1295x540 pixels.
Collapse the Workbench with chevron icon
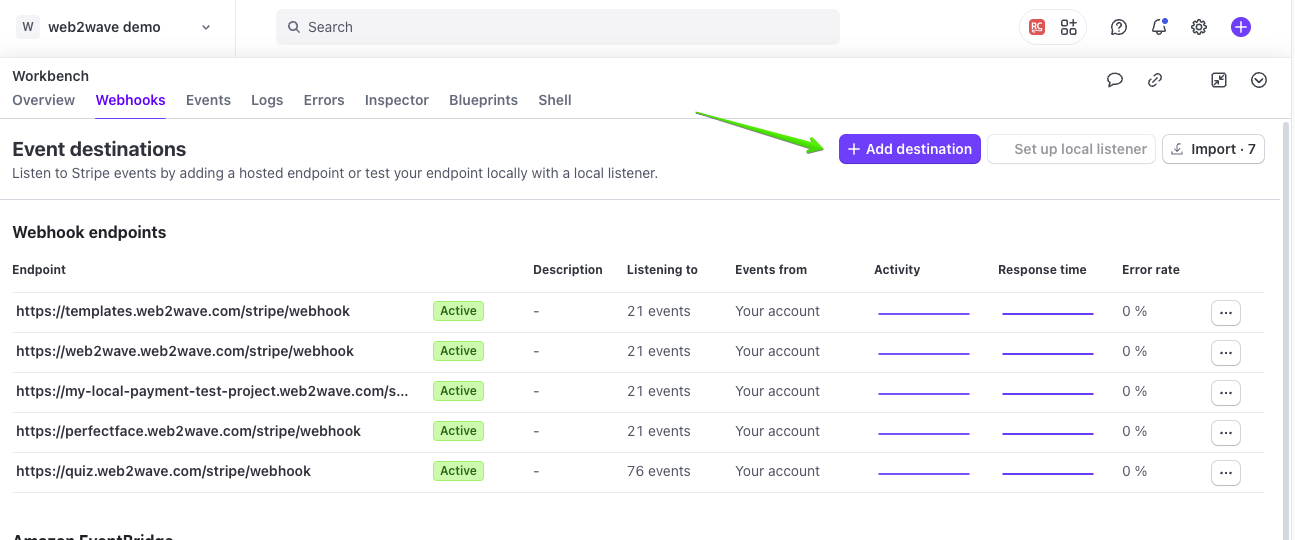coord(1259,80)
